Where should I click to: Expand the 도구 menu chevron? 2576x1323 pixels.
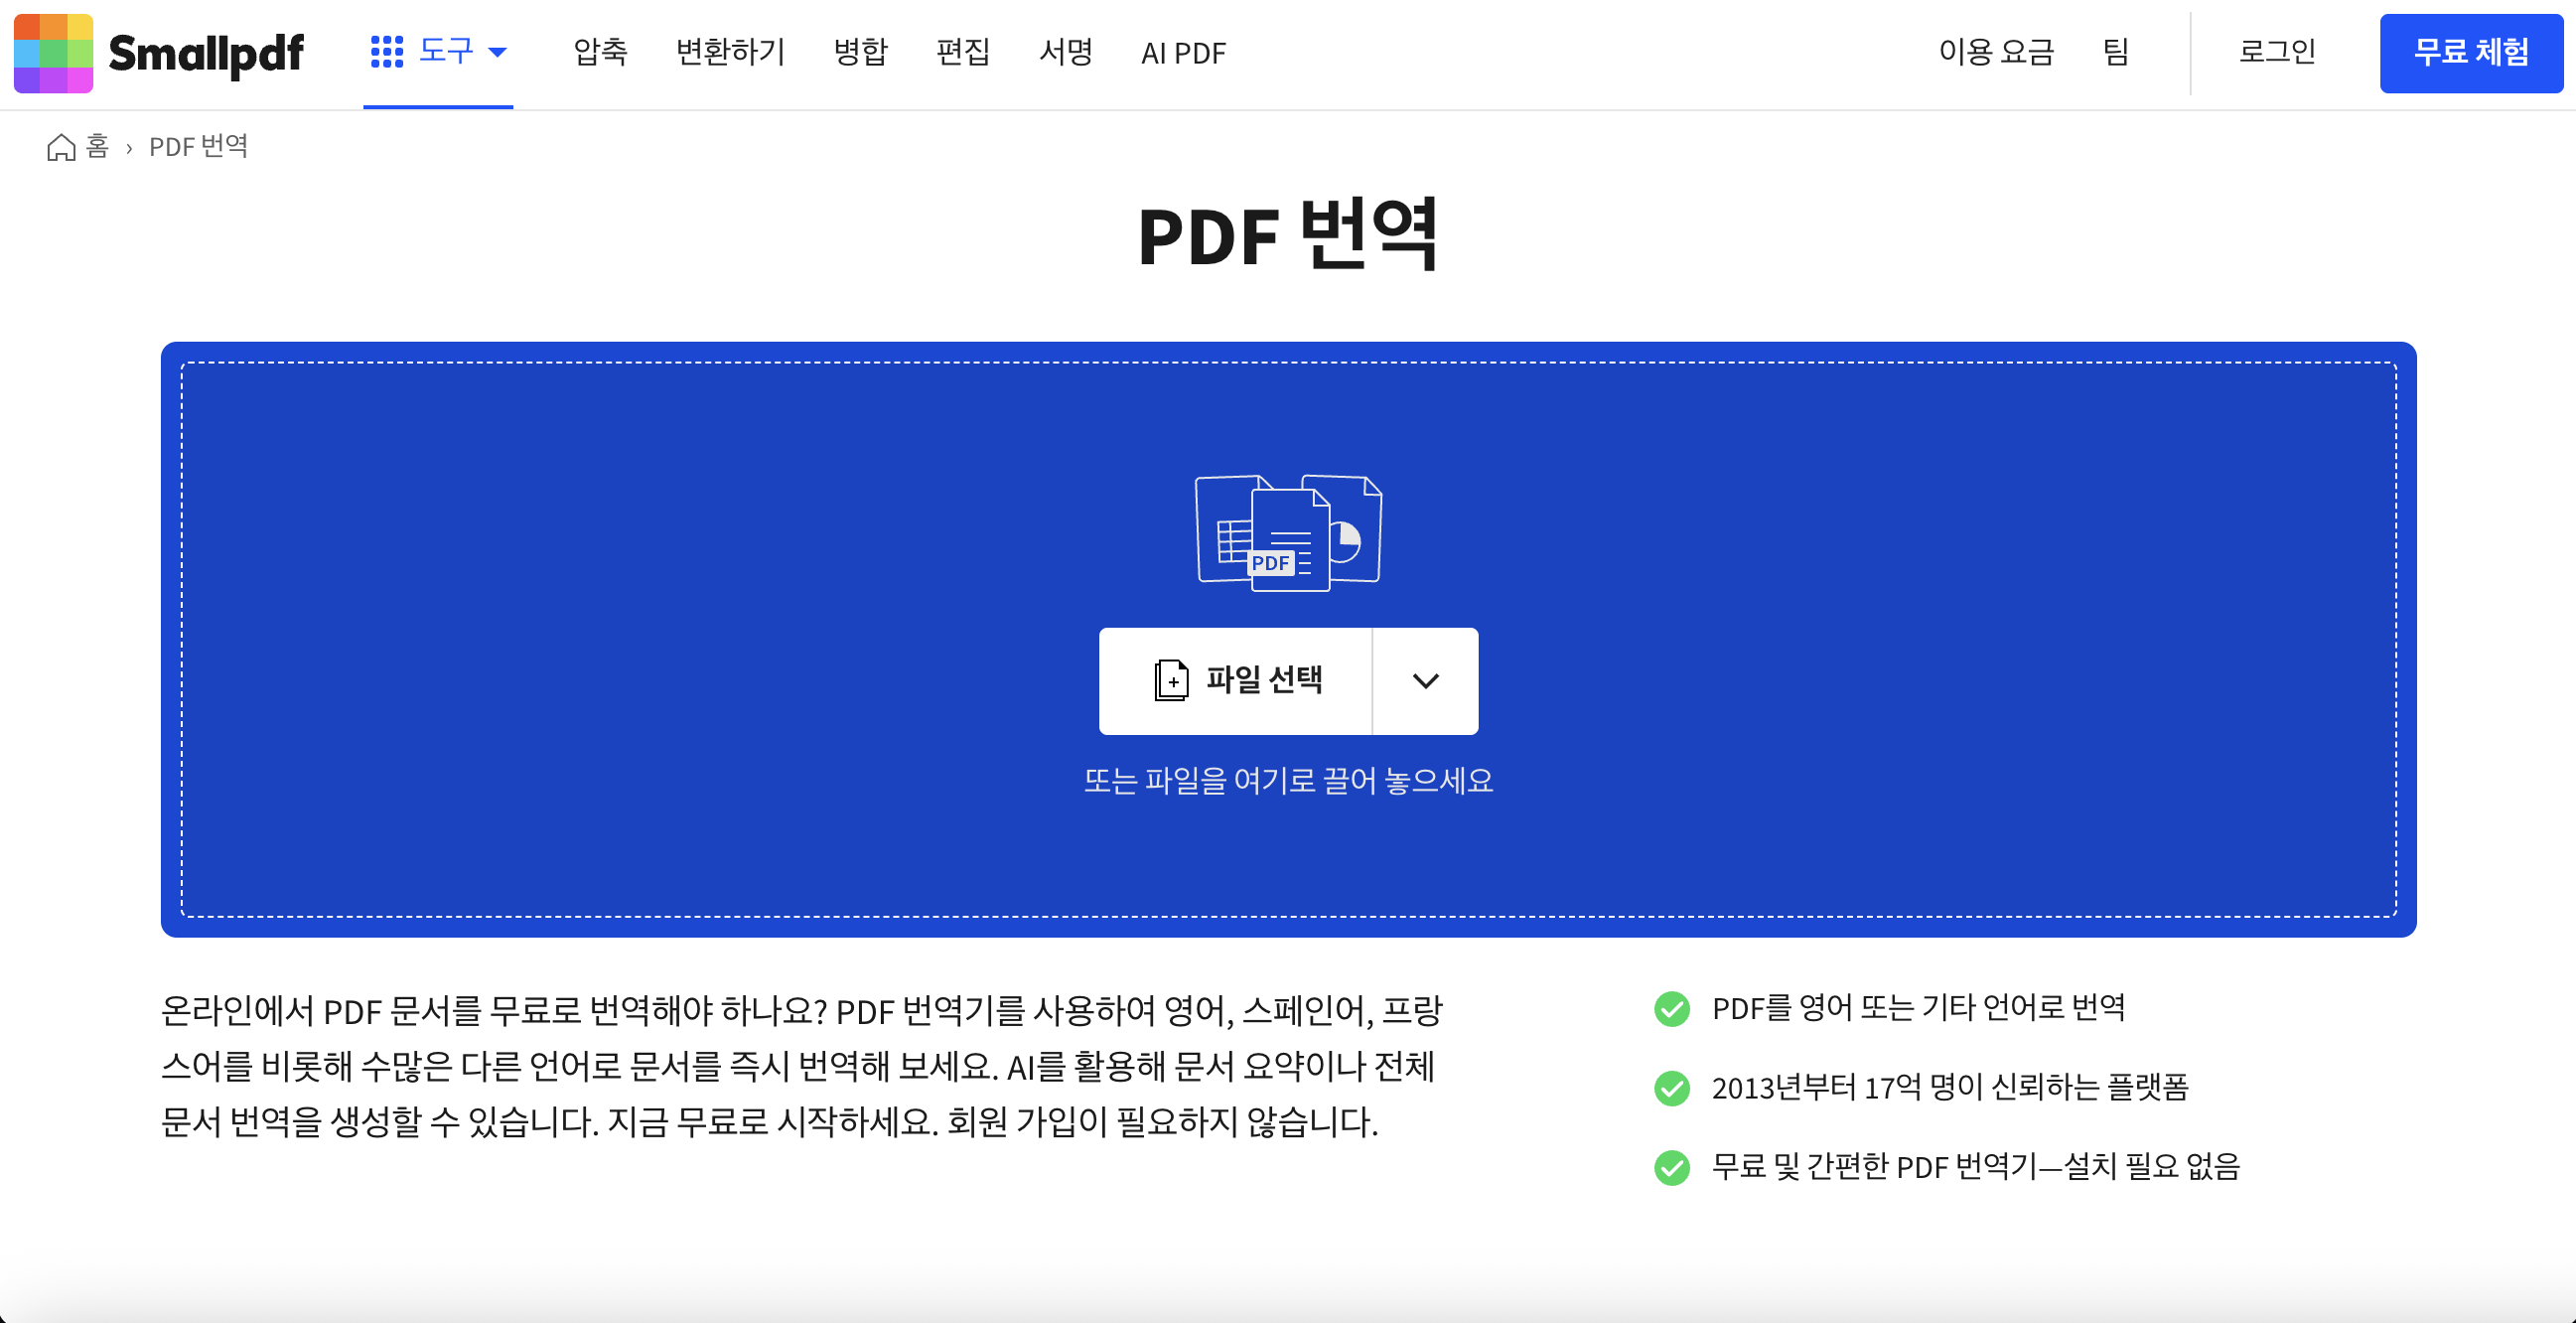click(x=500, y=53)
